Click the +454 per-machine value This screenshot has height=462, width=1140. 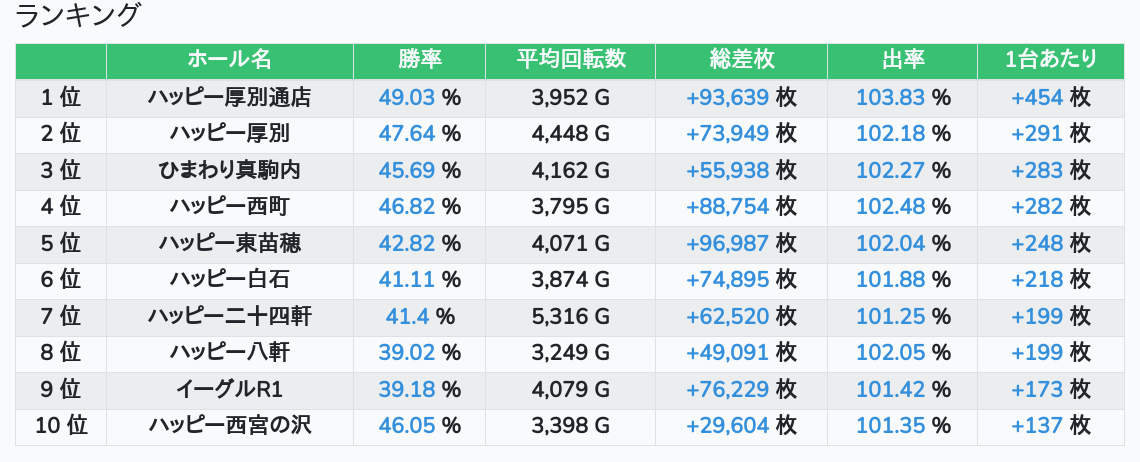[x=1037, y=97]
